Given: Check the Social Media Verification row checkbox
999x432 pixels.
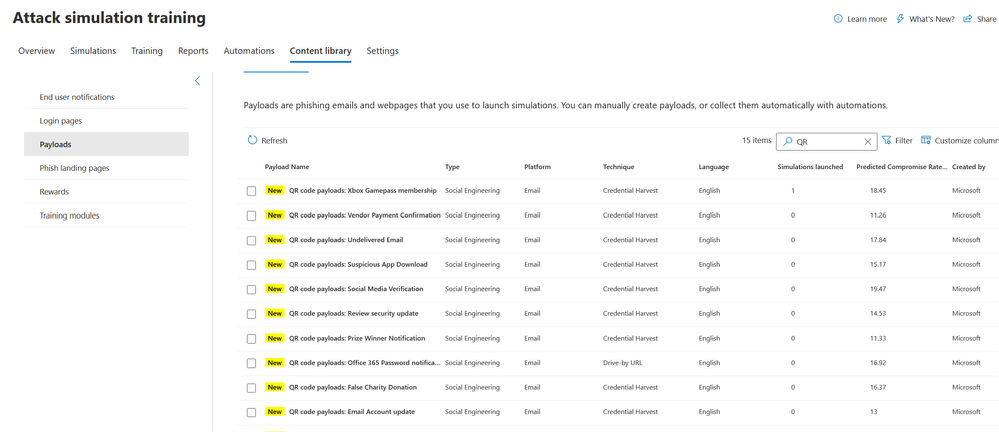Looking at the screenshot, I should click(252, 289).
